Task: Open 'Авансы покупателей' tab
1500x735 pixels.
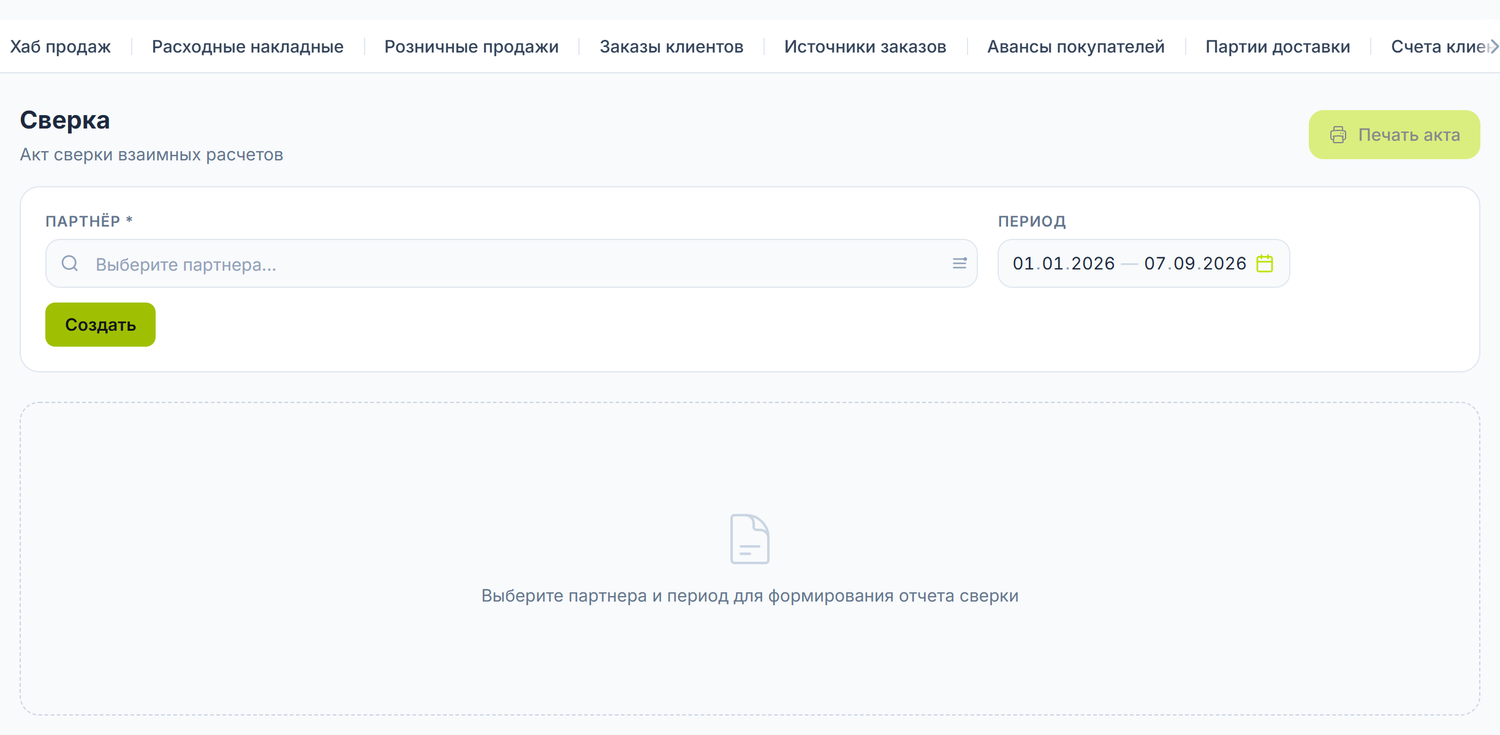Action: click(x=1076, y=47)
